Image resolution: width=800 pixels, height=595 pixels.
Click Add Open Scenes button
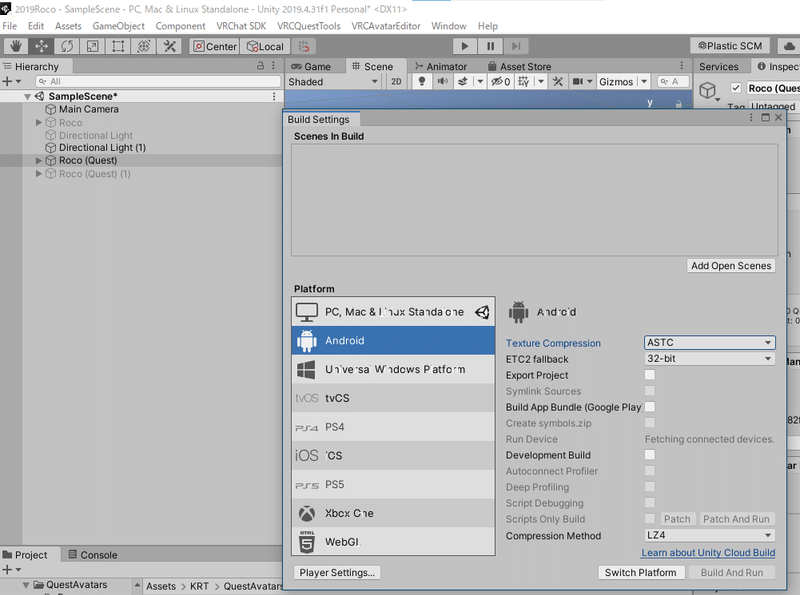[731, 266]
